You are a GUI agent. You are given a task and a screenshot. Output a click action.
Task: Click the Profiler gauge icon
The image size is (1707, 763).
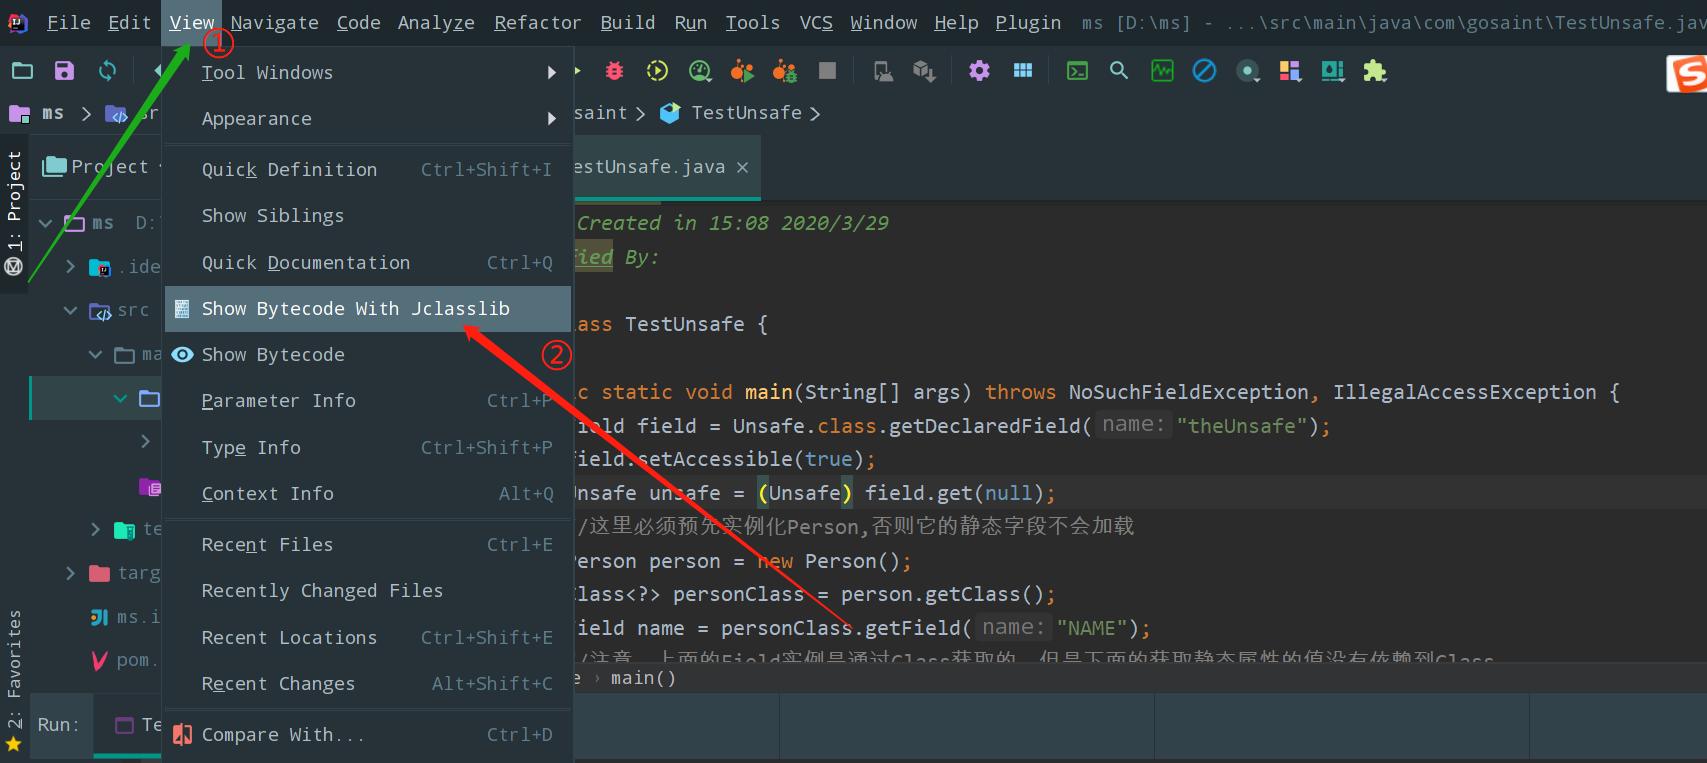[700, 71]
